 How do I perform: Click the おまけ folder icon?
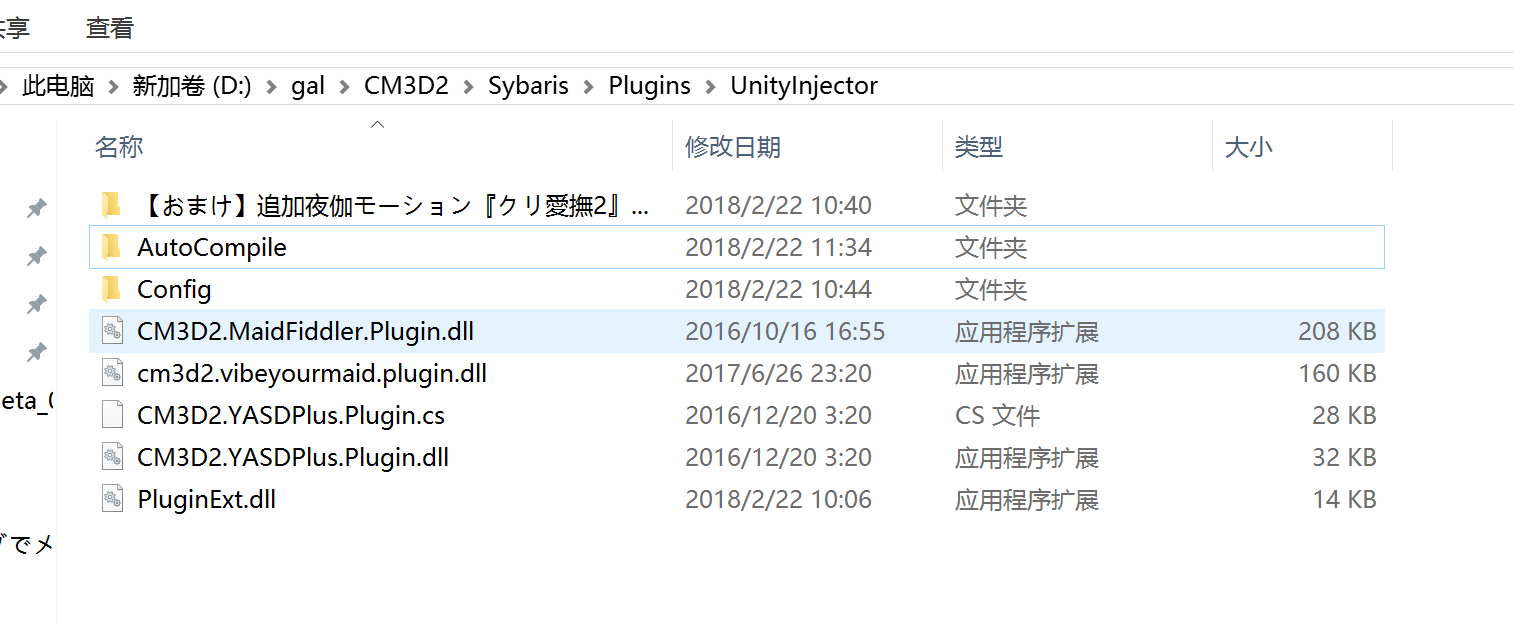tap(111, 205)
